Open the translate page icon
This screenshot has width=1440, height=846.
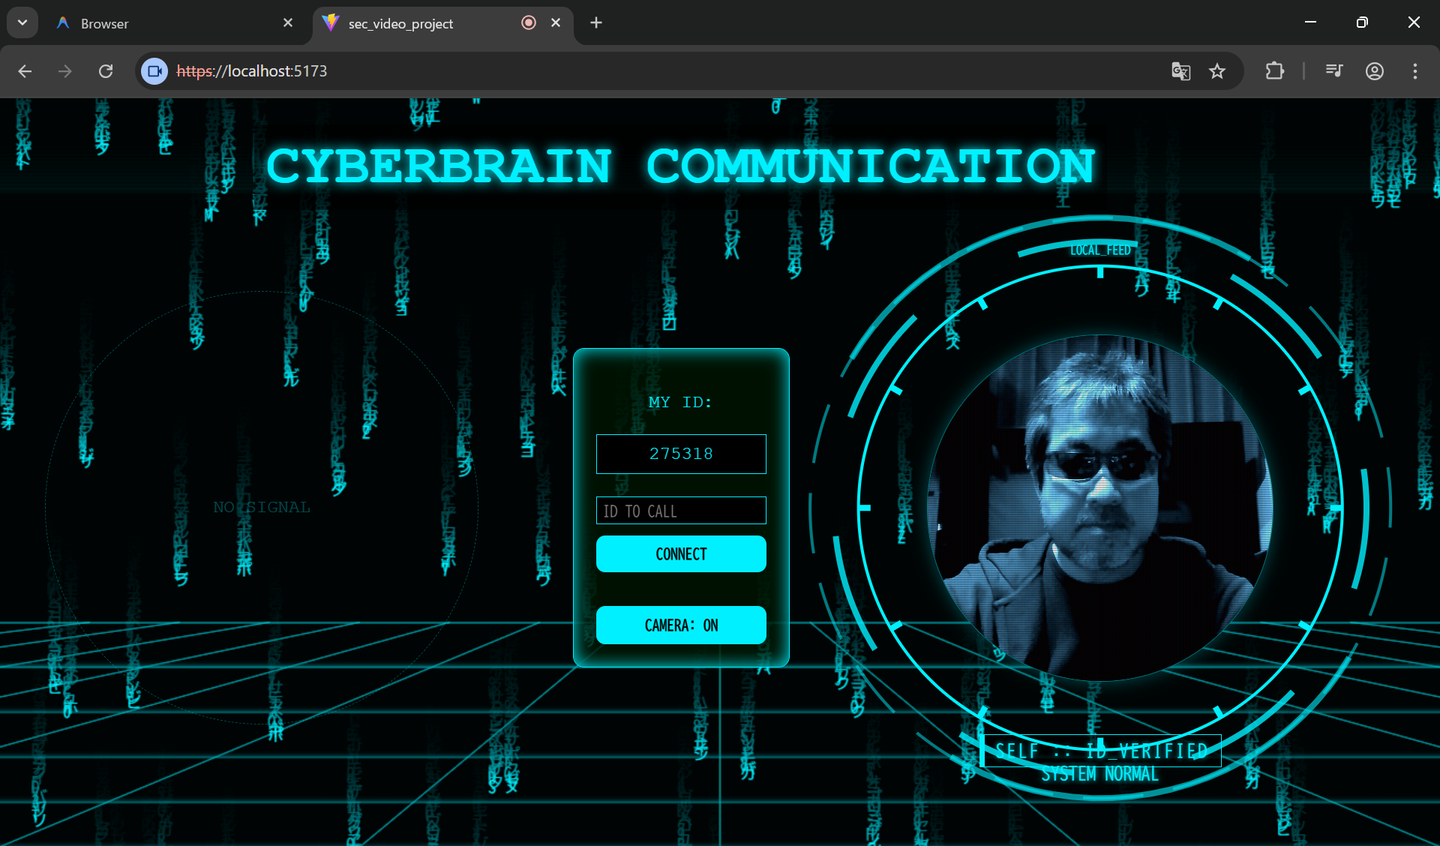pos(1181,71)
